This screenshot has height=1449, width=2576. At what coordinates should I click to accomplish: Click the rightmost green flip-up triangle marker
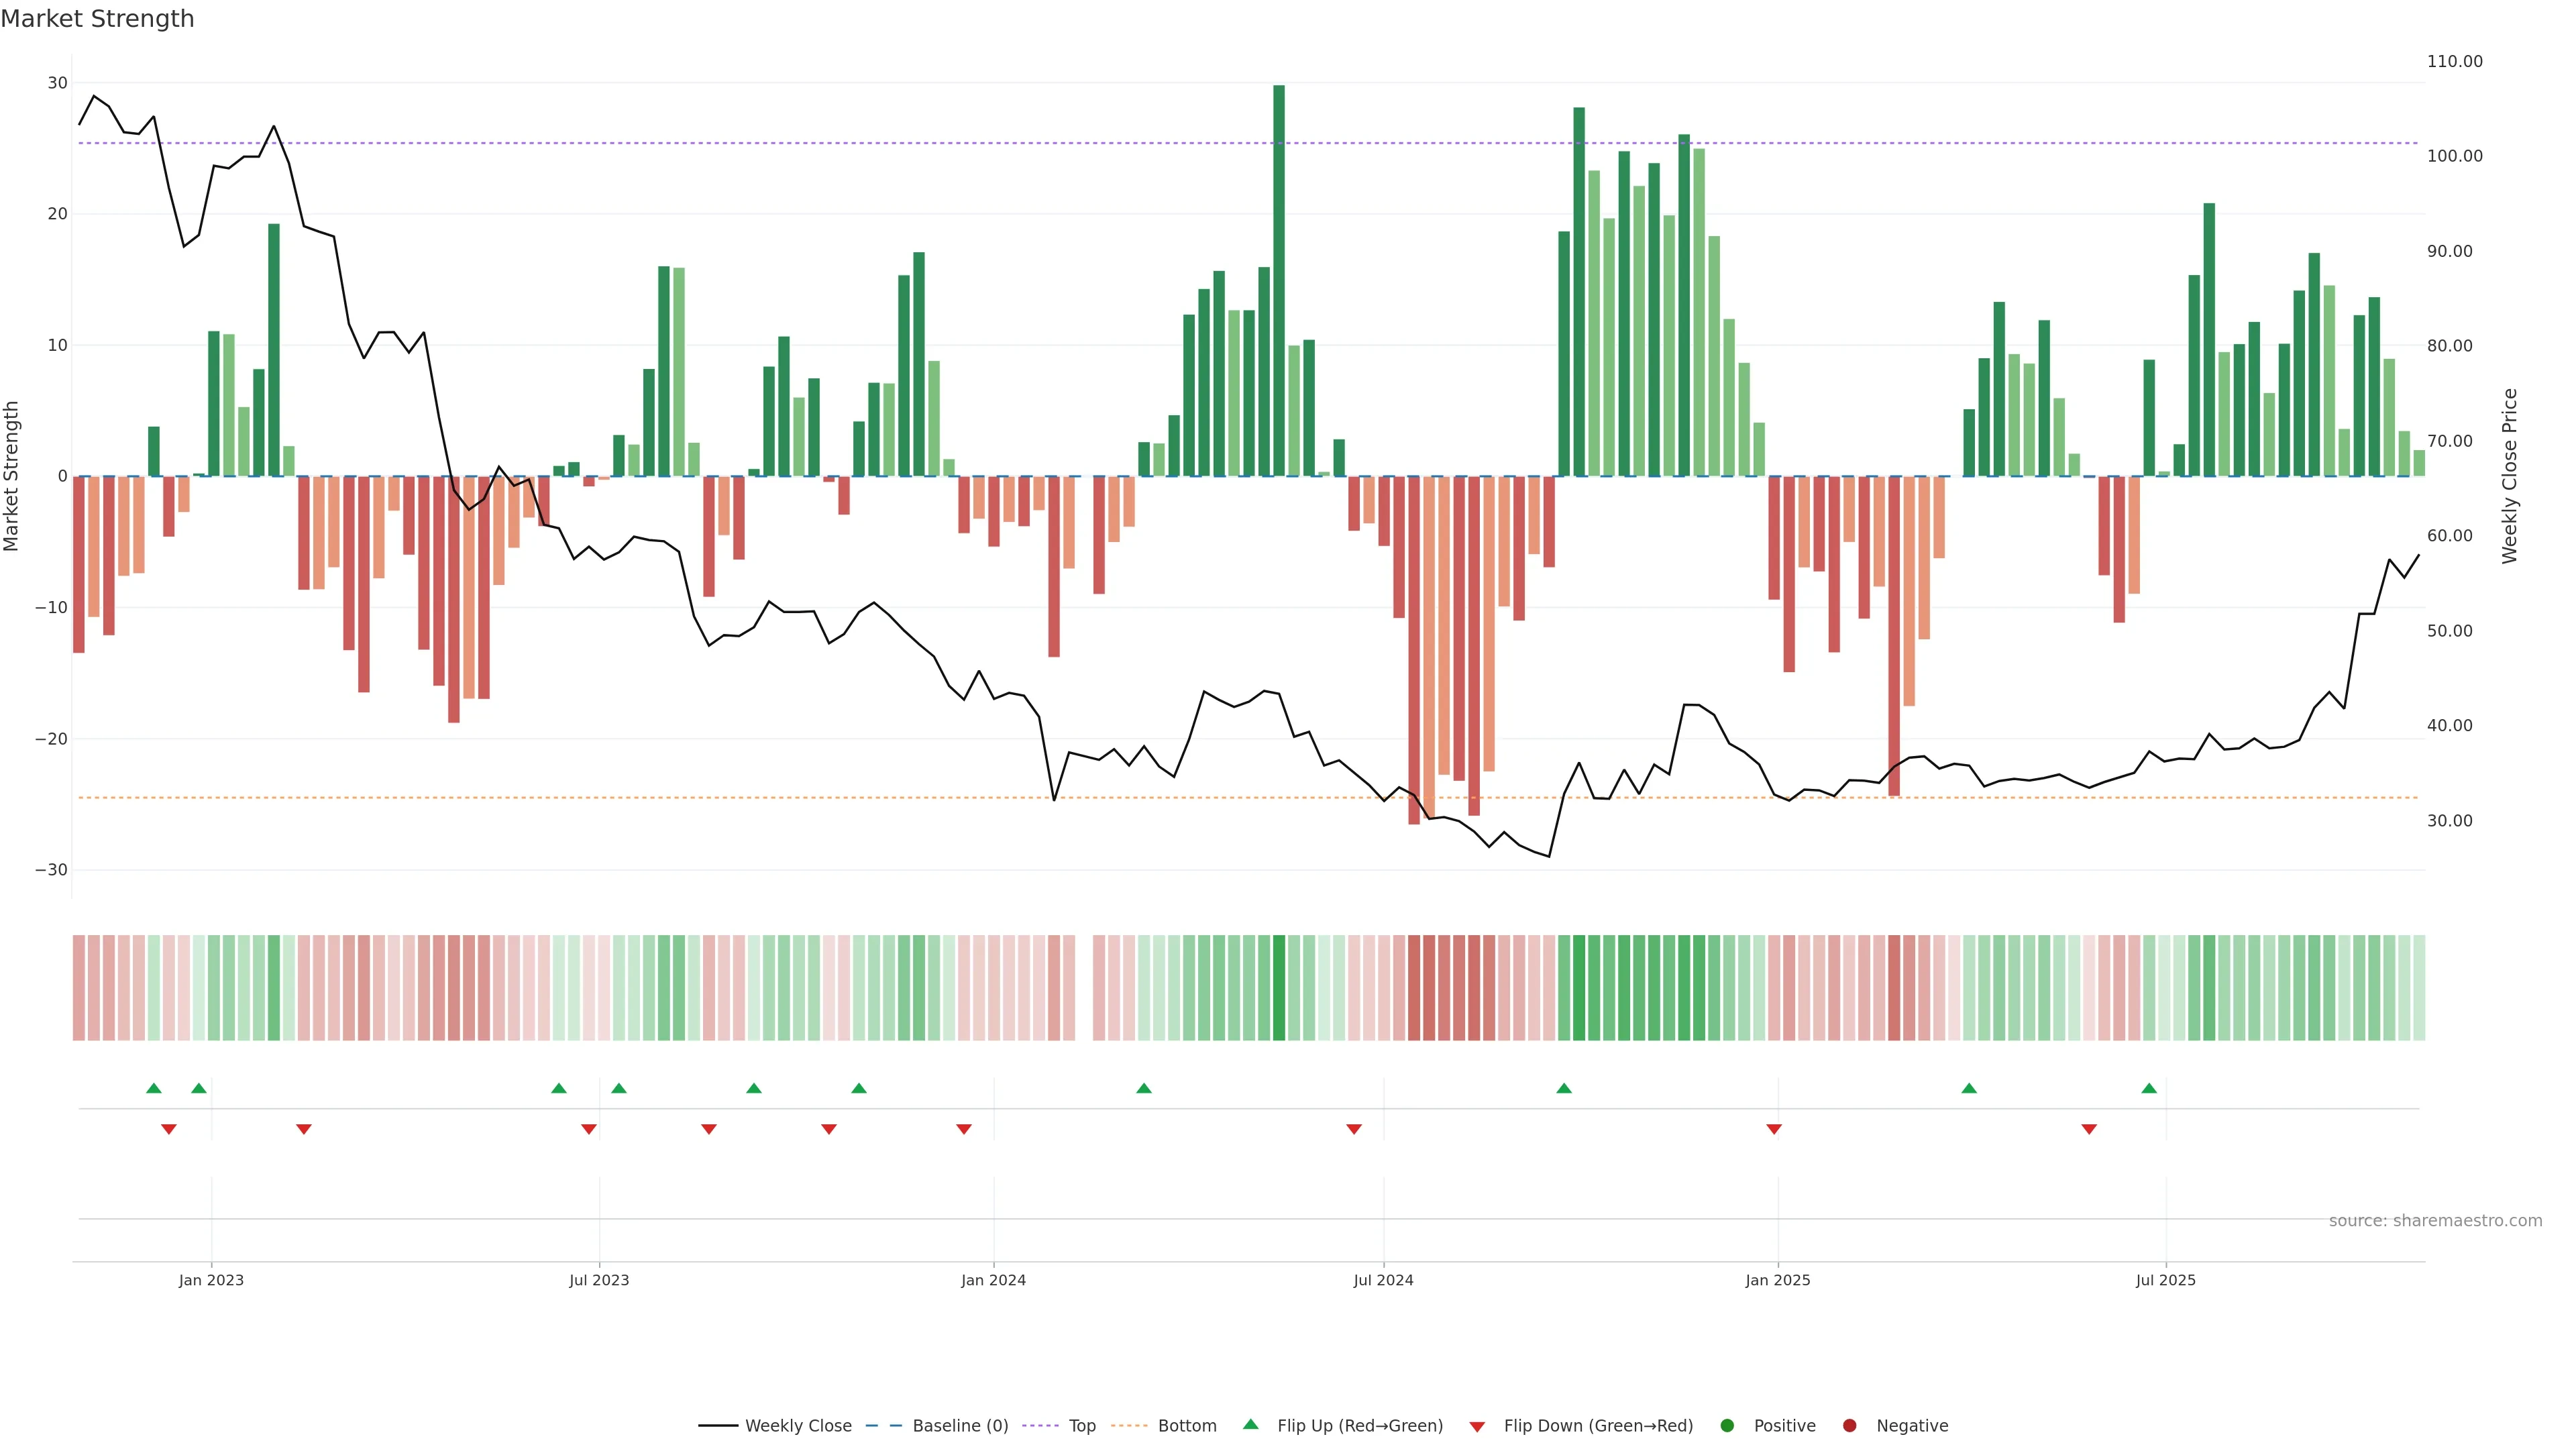[x=2149, y=1088]
